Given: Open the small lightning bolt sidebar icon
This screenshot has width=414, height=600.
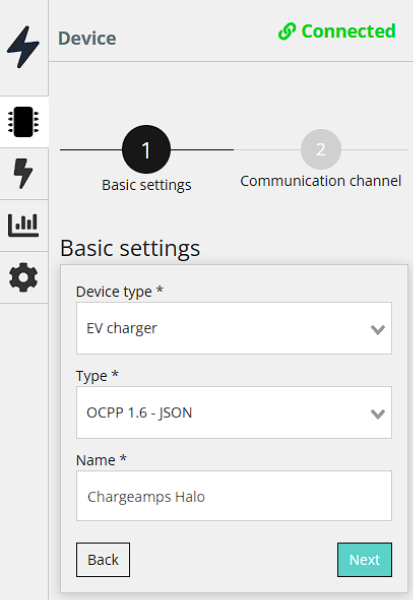Looking at the screenshot, I should click(23, 173).
